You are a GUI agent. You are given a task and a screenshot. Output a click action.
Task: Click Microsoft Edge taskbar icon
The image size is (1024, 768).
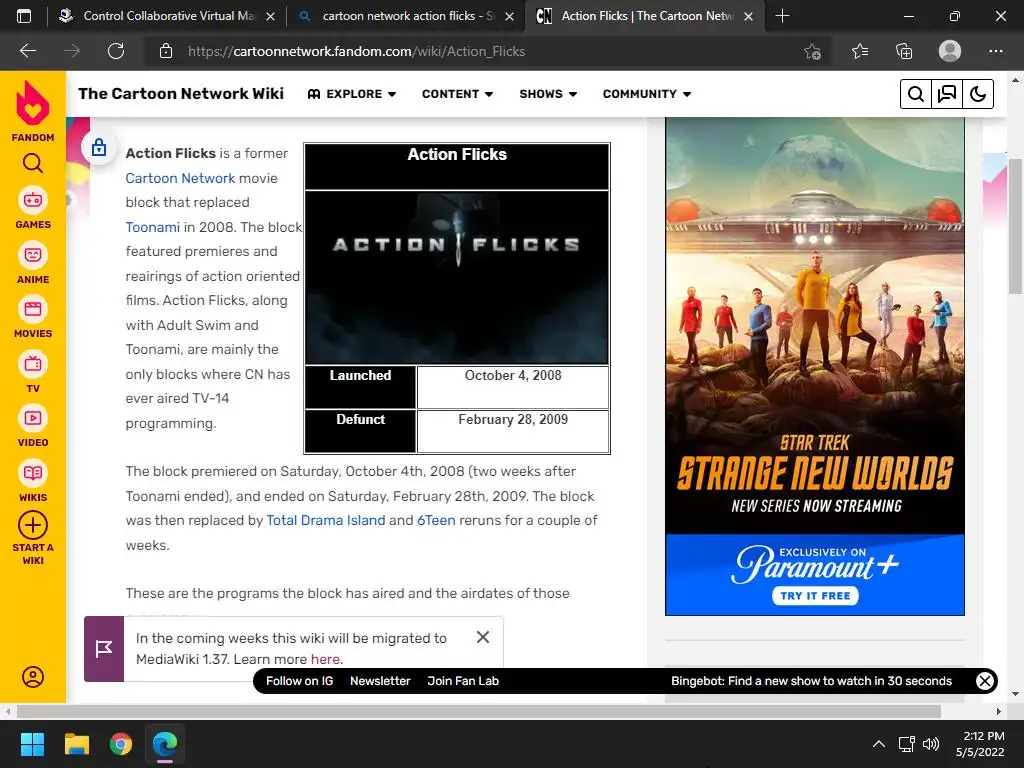(165, 744)
